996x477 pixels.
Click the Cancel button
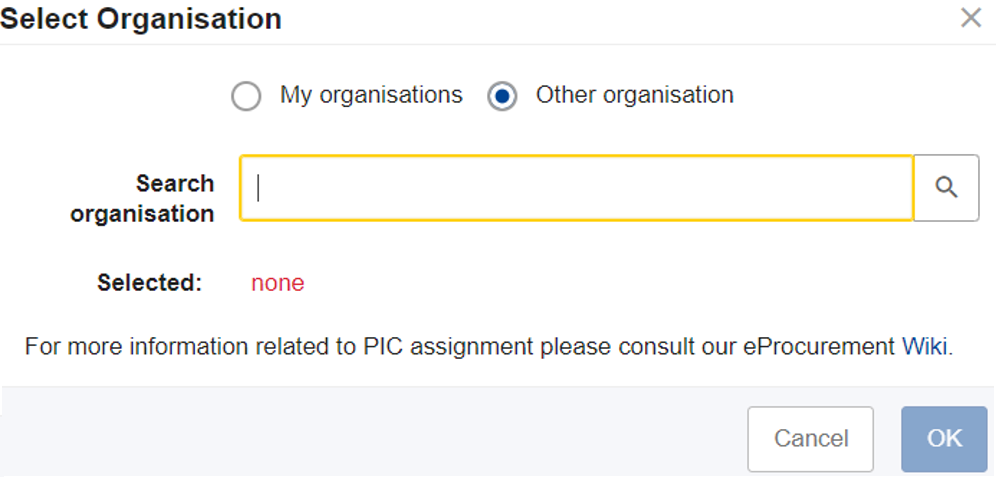(x=811, y=439)
